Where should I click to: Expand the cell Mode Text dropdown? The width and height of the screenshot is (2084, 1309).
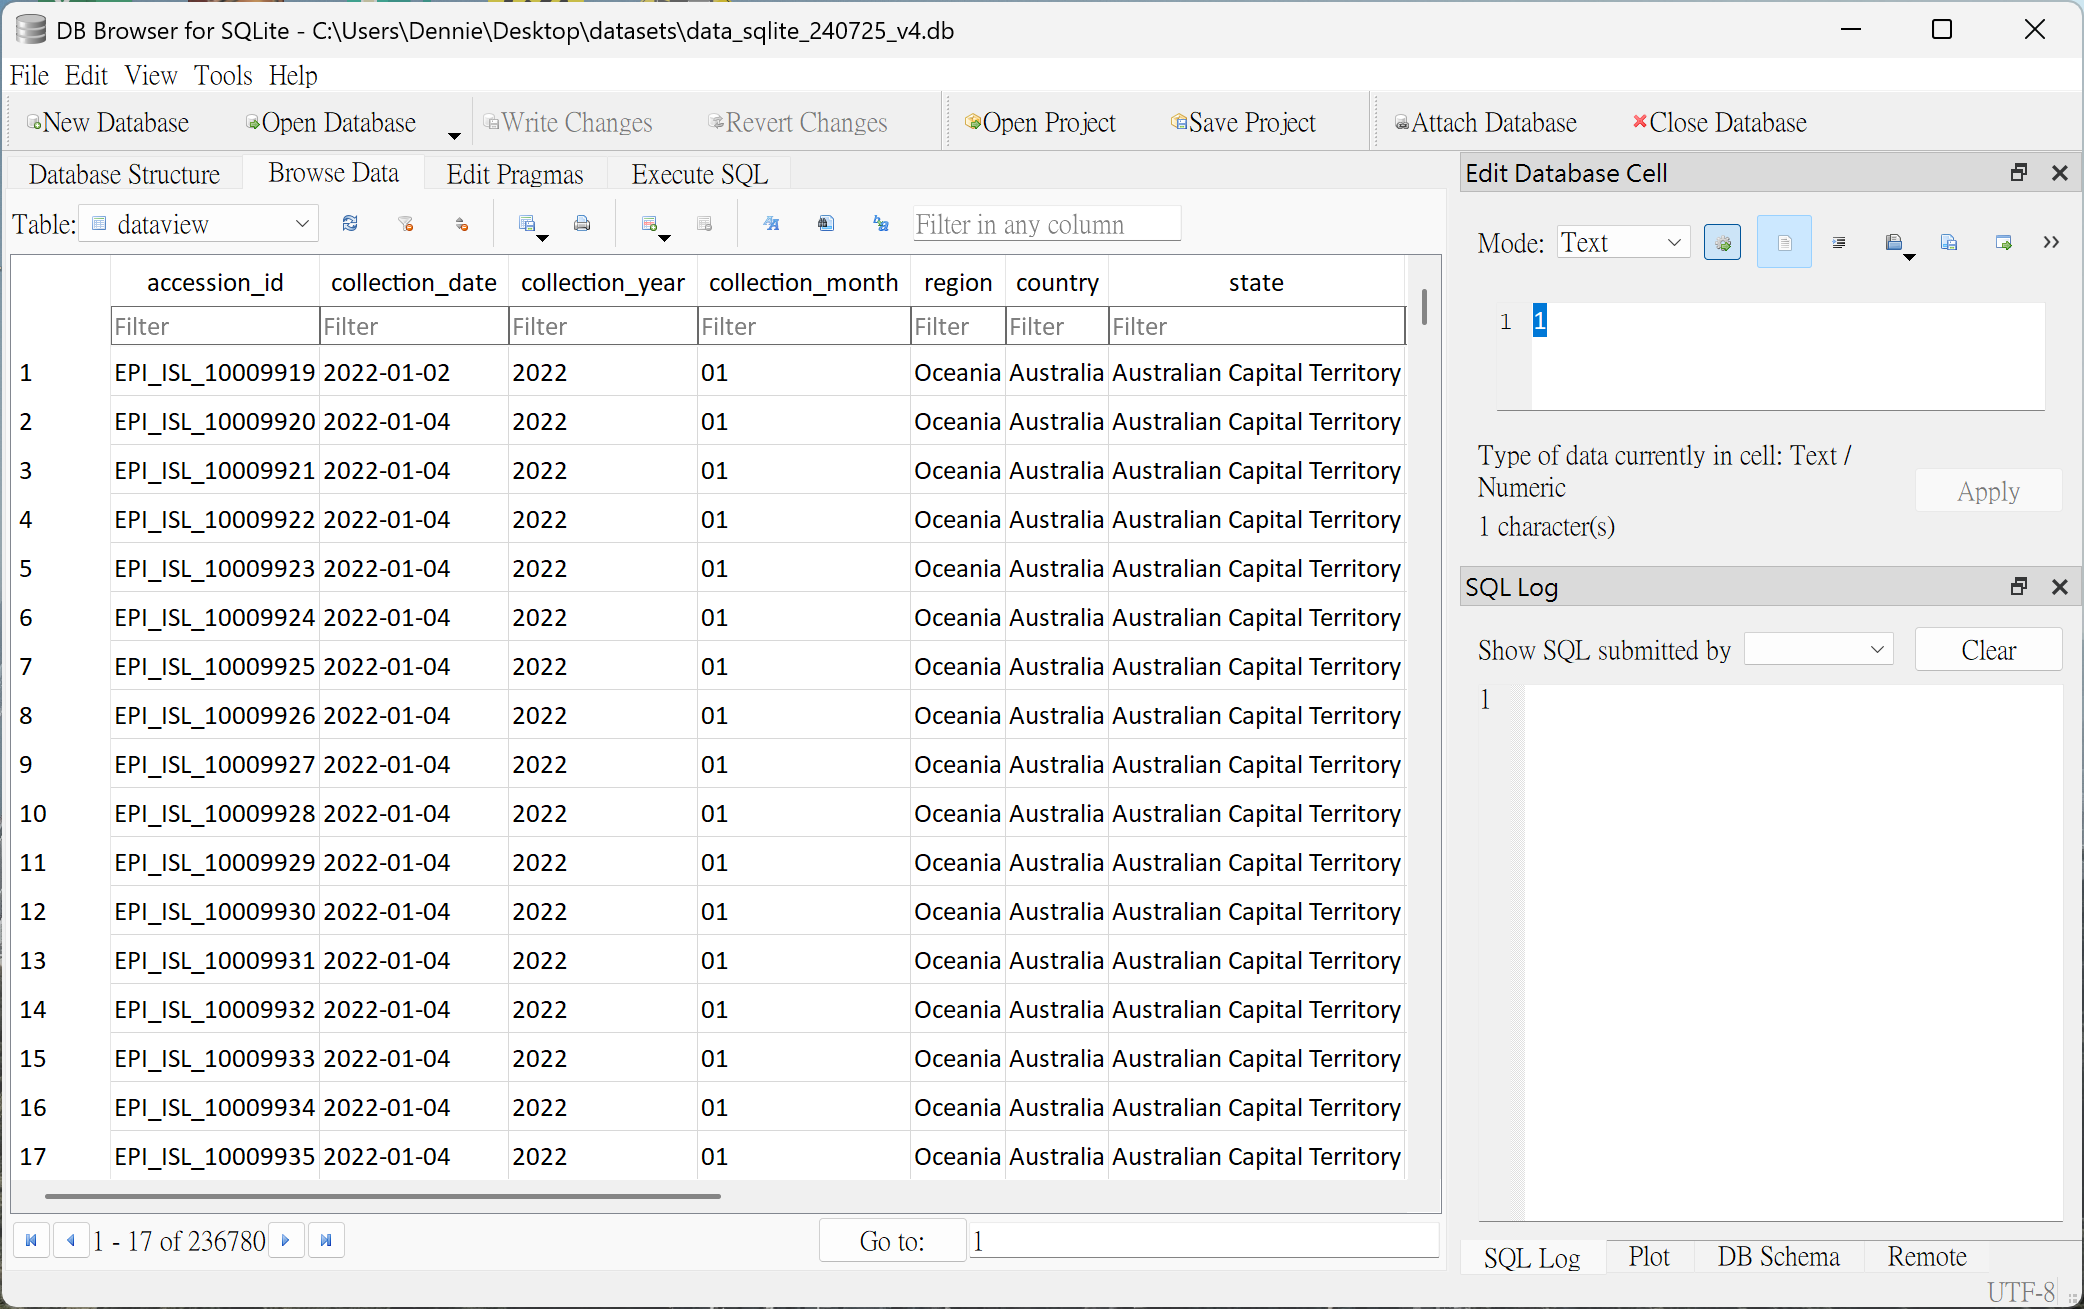coord(1623,243)
